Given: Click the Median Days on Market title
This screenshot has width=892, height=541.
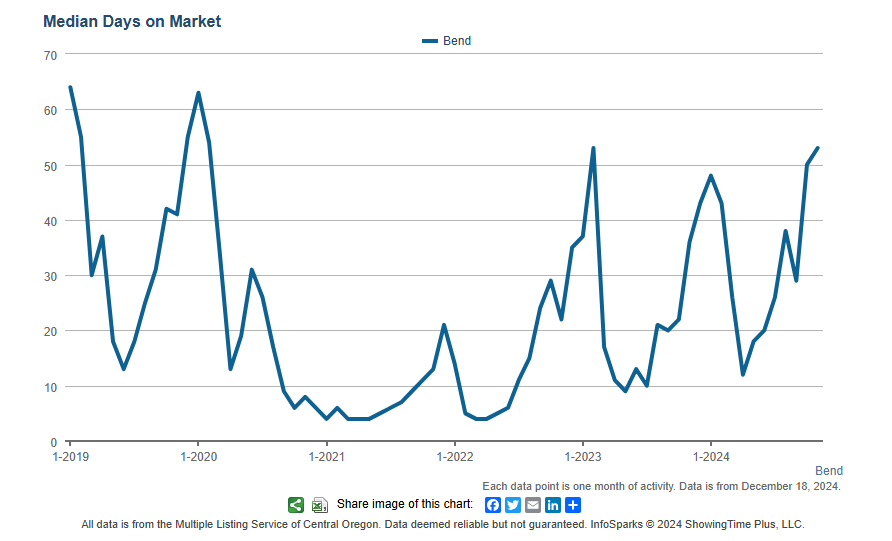Looking at the screenshot, I should (132, 21).
